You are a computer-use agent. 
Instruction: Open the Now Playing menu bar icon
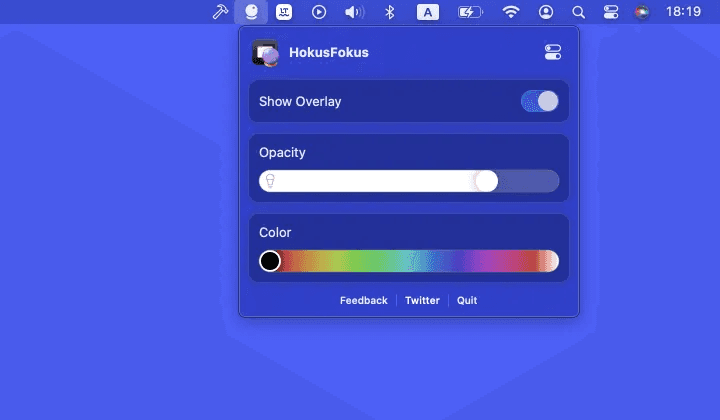coord(319,12)
